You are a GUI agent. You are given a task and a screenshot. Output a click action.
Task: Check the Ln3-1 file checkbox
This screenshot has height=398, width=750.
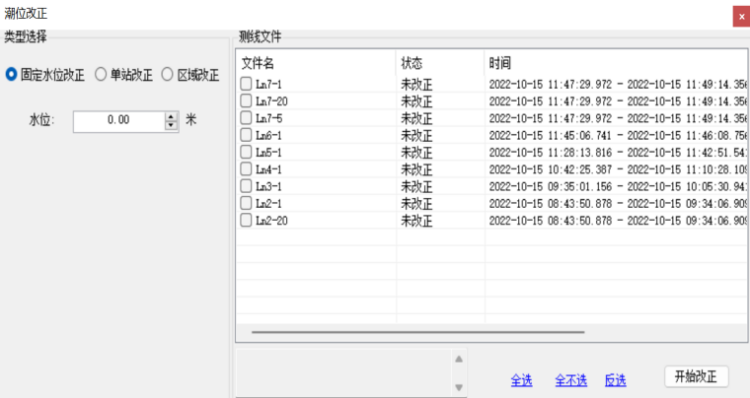(246, 186)
